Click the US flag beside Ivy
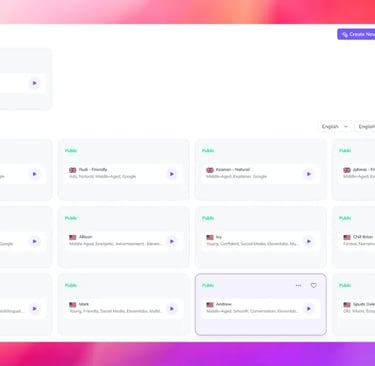This screenshot has height=366, width=375. [210, 237]
